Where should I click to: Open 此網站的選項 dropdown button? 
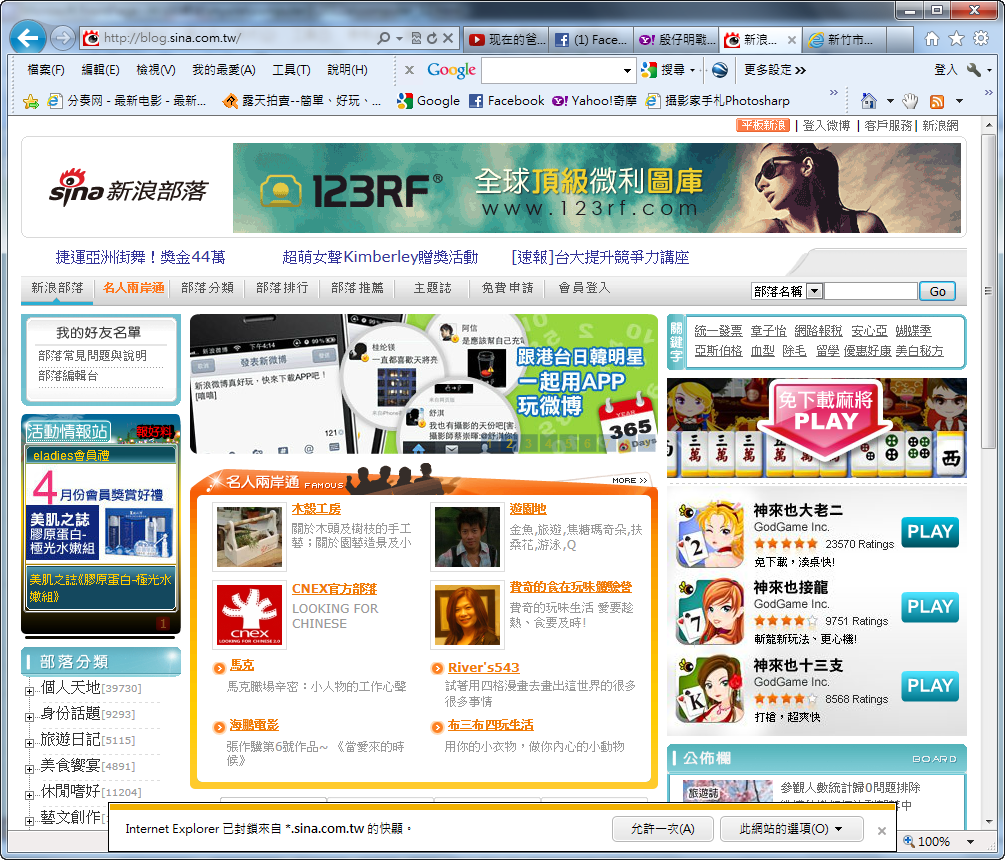(x=791, y=829)
